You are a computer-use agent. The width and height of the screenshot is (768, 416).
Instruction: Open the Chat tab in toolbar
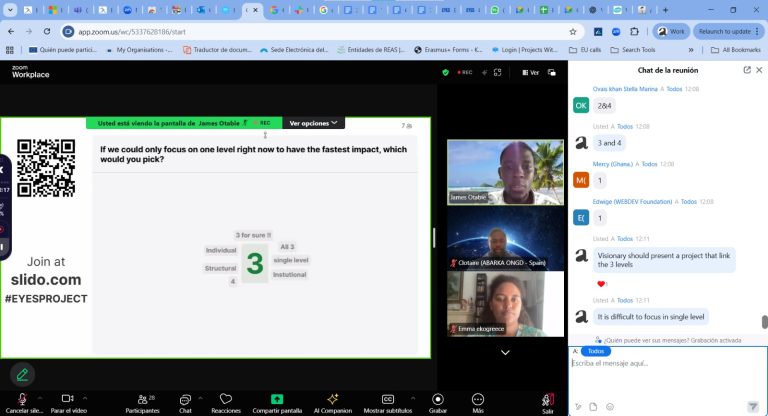click(185, 399)
